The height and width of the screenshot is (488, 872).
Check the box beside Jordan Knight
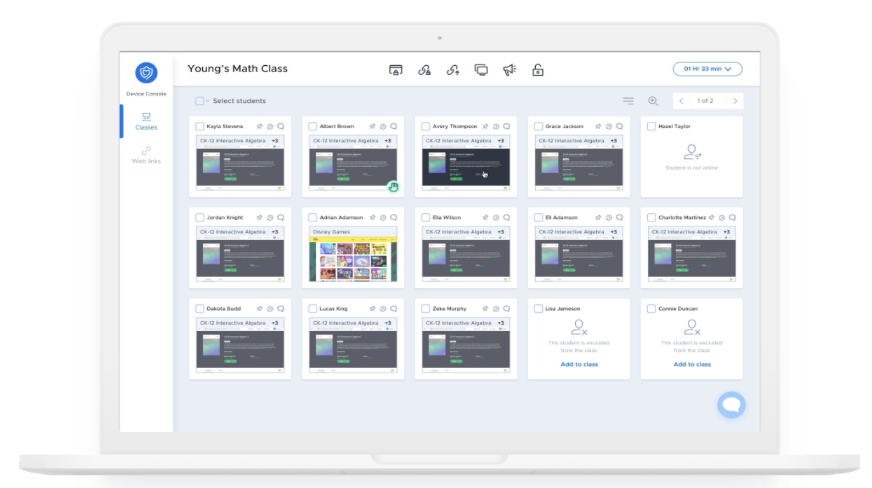coord(200,217)
